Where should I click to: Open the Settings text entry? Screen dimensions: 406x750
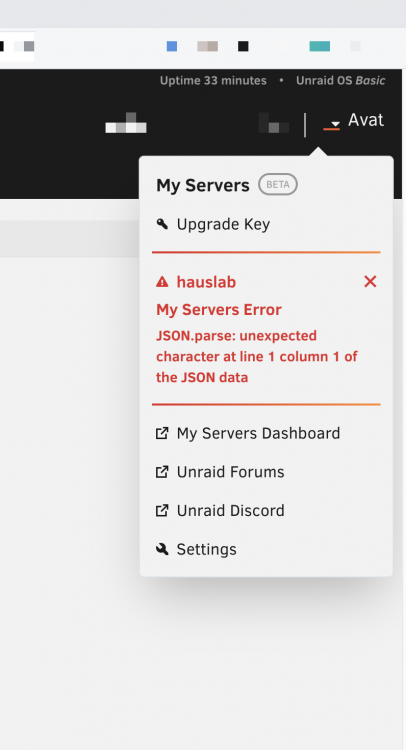[x=207, y=550]
